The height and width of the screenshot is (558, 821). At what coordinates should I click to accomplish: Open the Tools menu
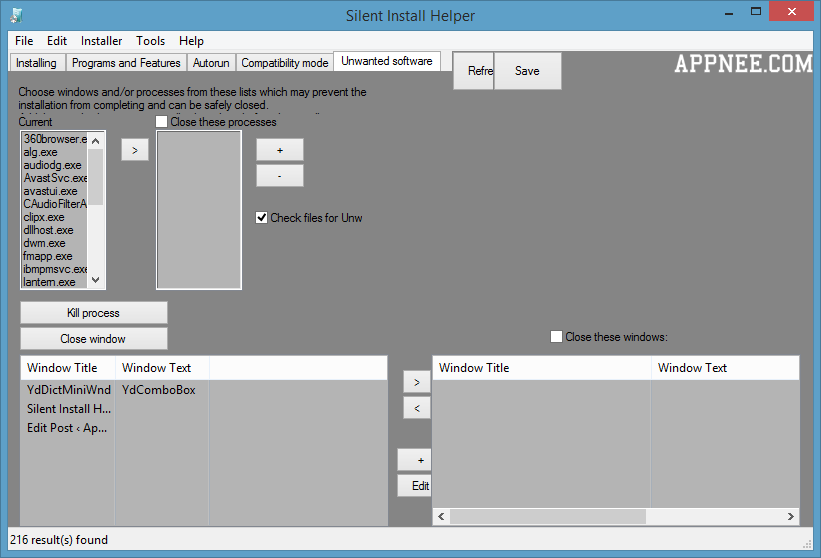(151, 41)
